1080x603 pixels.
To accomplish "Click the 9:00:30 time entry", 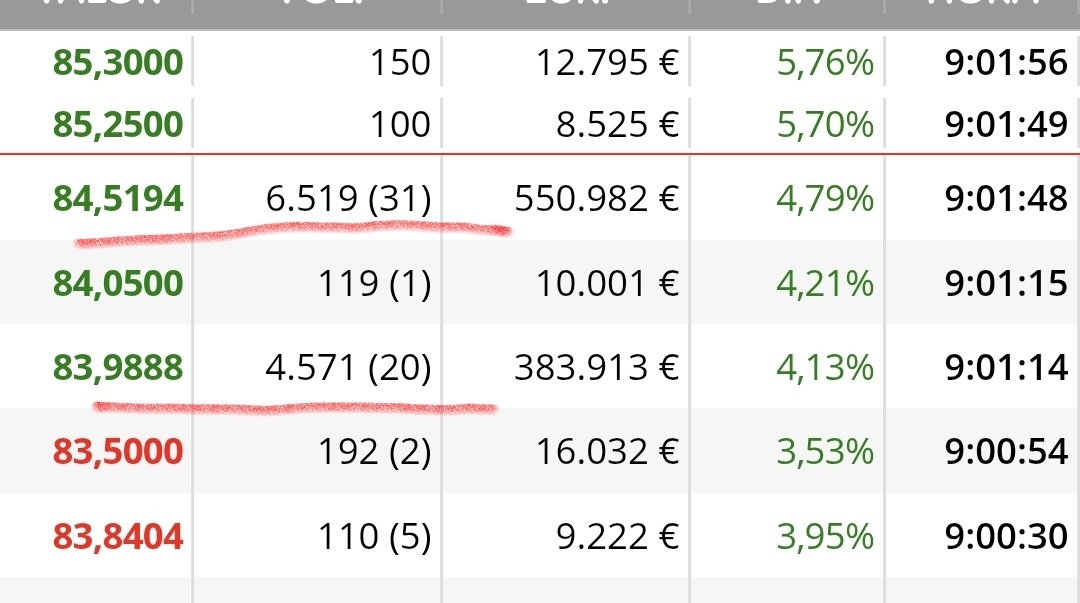I will click(x=1006, y=537).
